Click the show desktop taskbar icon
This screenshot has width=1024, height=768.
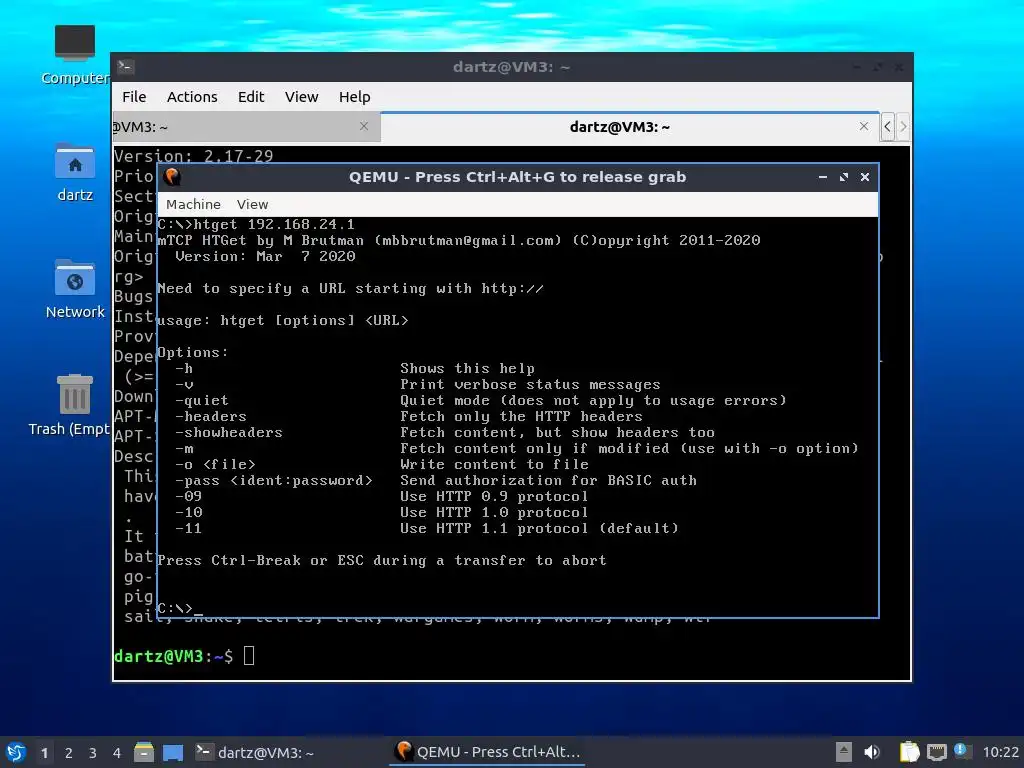173,752
